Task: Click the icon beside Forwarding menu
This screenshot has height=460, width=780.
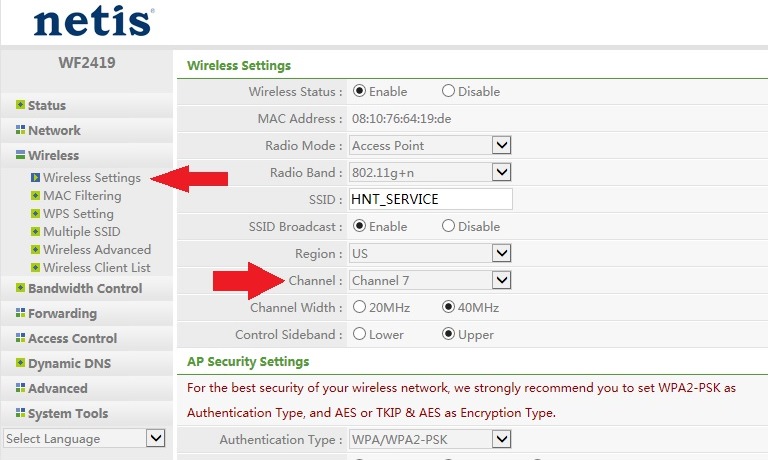Action: (20, 313)
